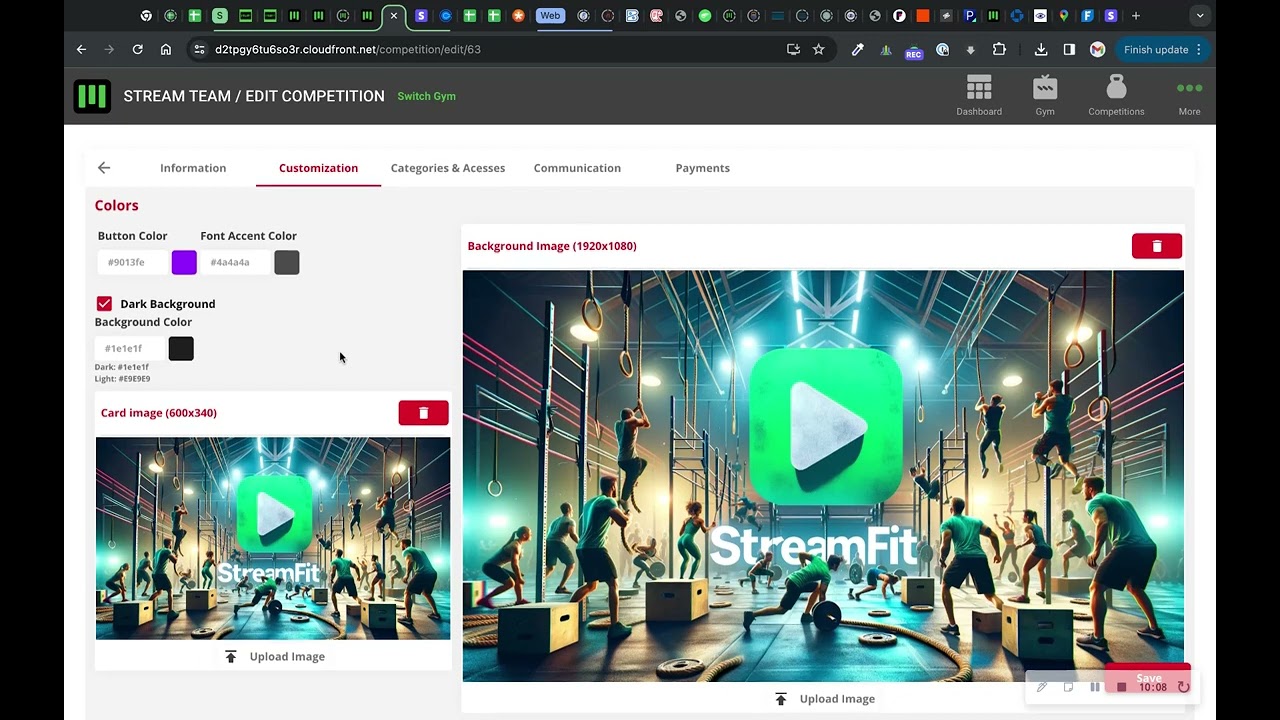Open the eyedropper color picker extension

[857, 49]
